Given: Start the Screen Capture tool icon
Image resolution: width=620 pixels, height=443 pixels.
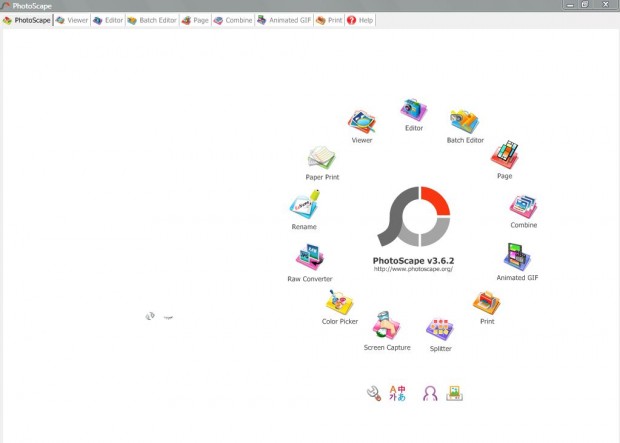Looking at the screenshot, I should (386, 325).
